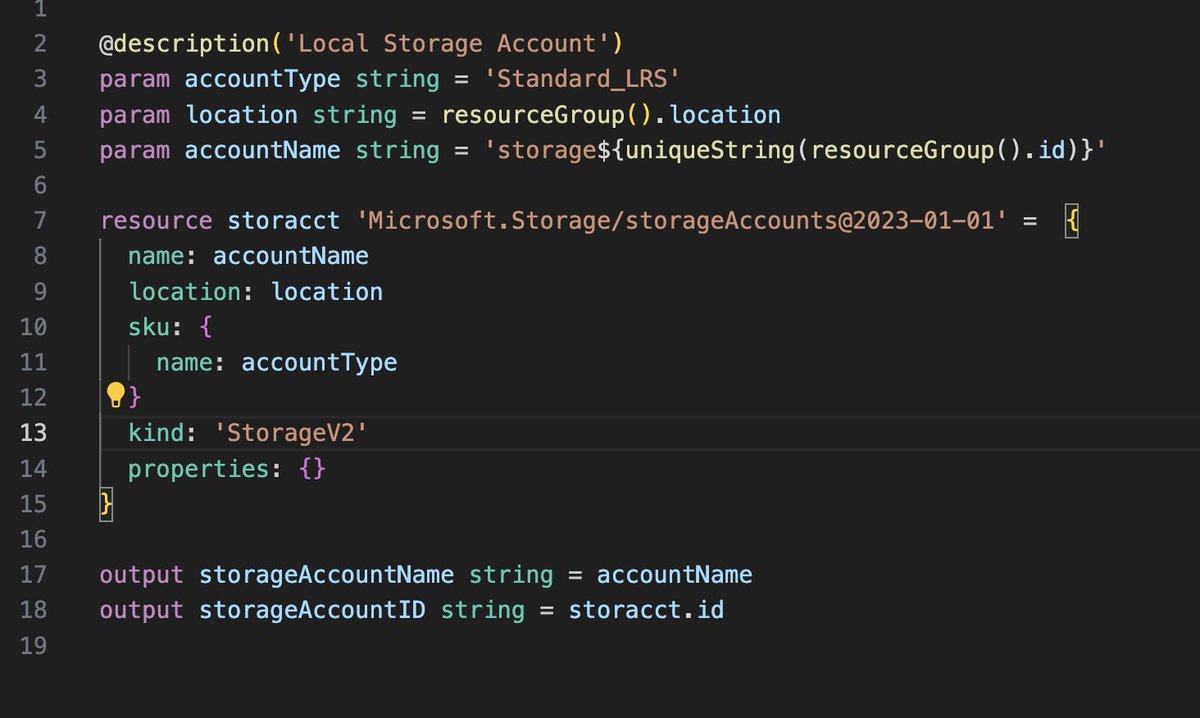Click the lightbulb quick-fix icon on line 12

(x=115, y=395)
